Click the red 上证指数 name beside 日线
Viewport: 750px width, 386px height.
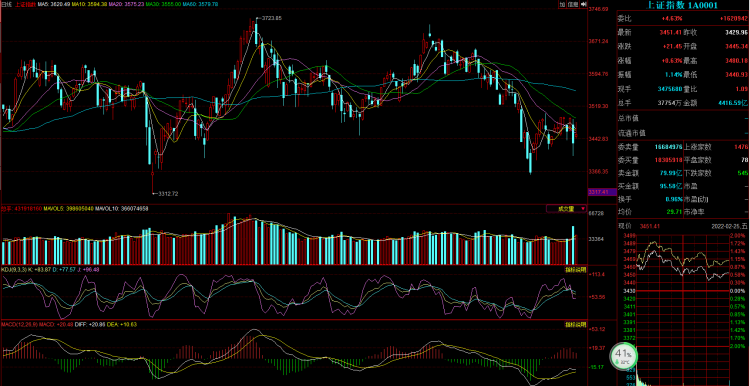pos(26,3)
